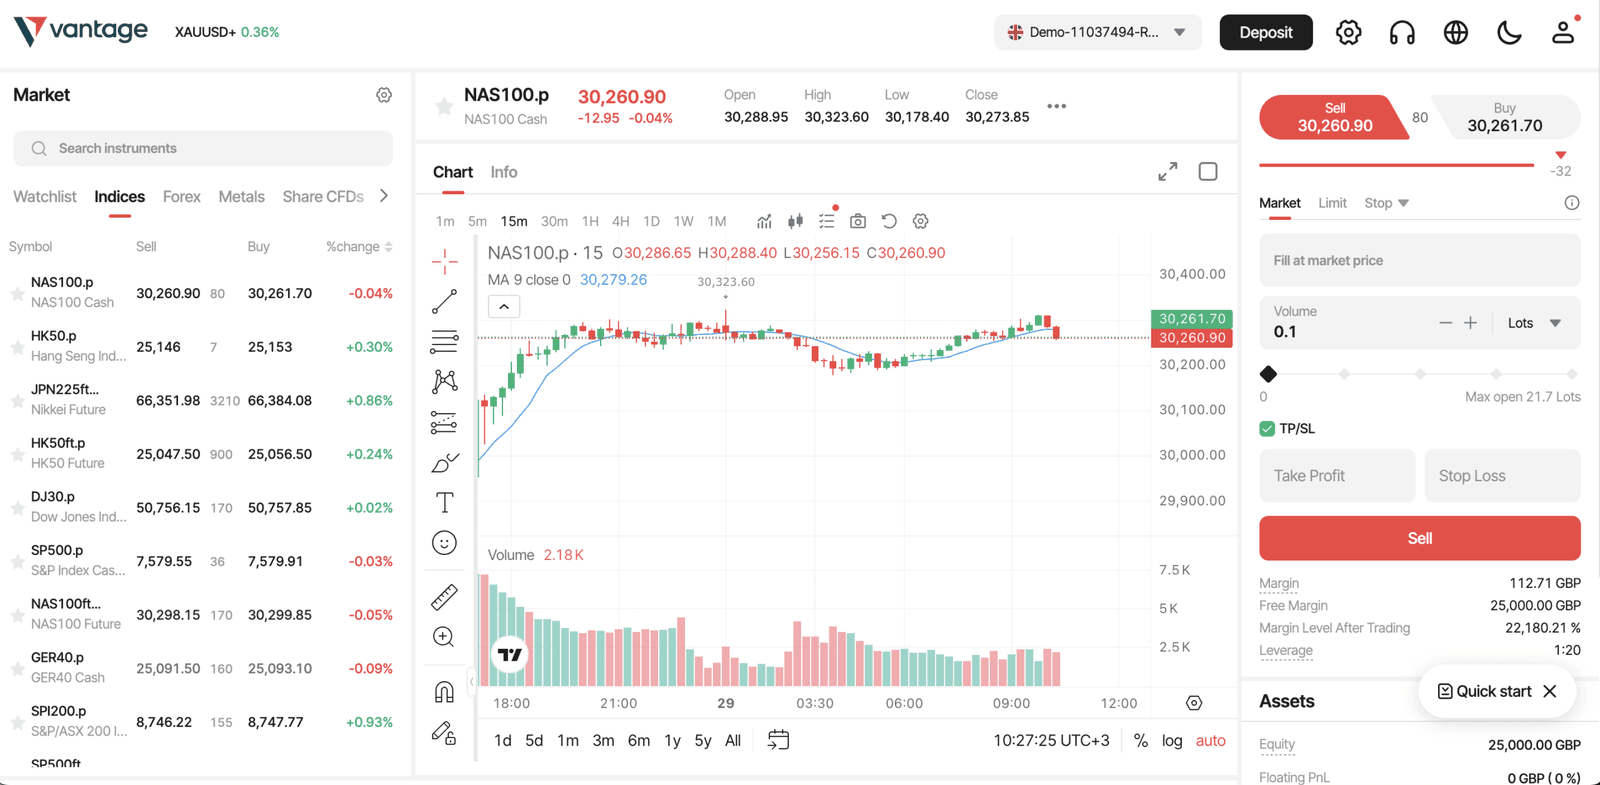Take a chart snapshot with camera
Screen dimensions: 1600x785
pos(858,221)
